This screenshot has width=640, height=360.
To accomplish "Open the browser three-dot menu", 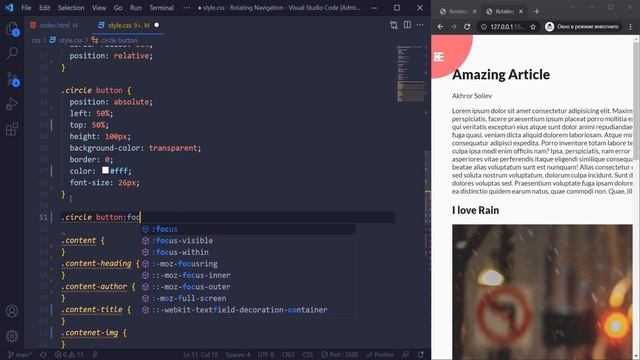I will click(x=631, y=27).
